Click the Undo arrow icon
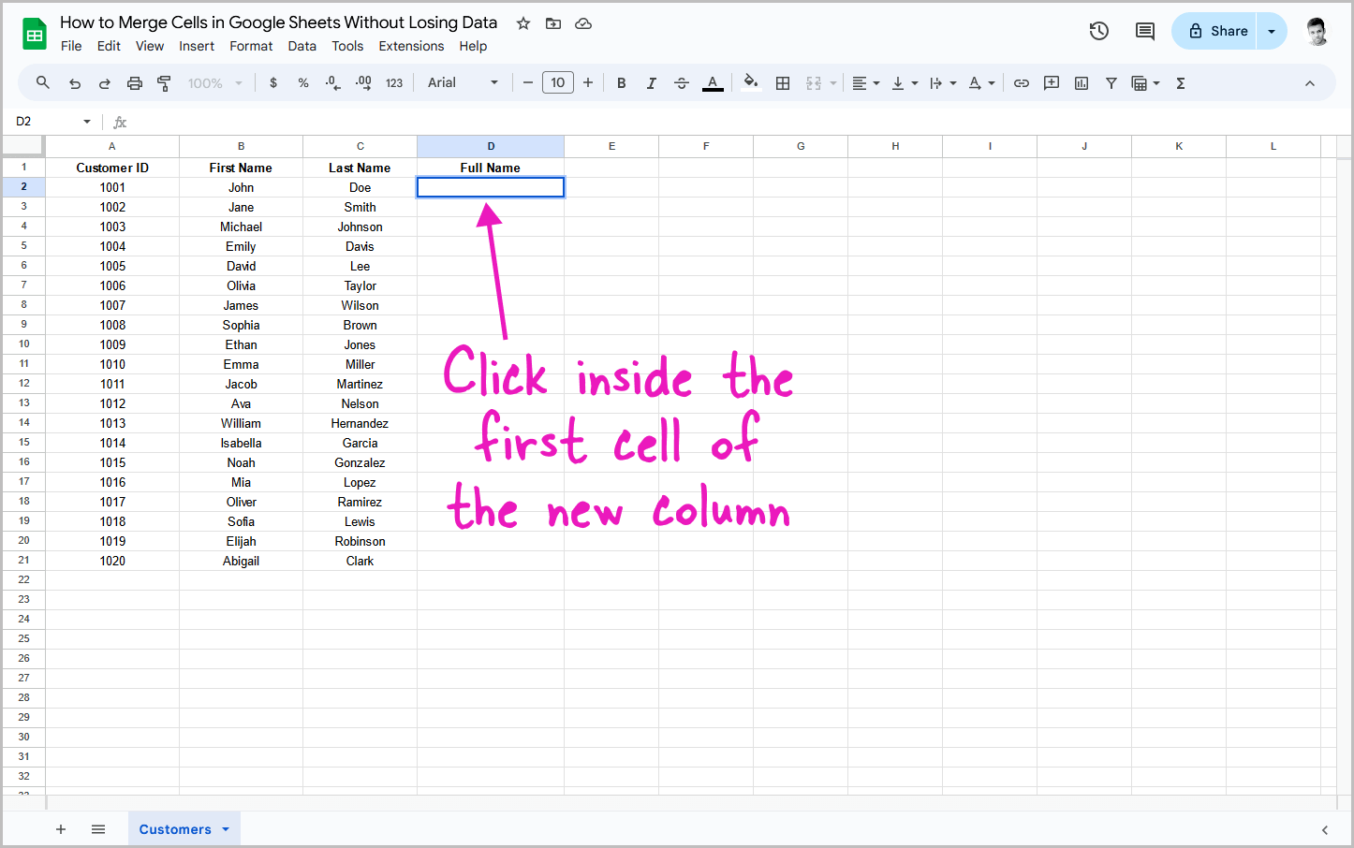The height and width of the screenshot is (848, 1354). tap(74, 83)
